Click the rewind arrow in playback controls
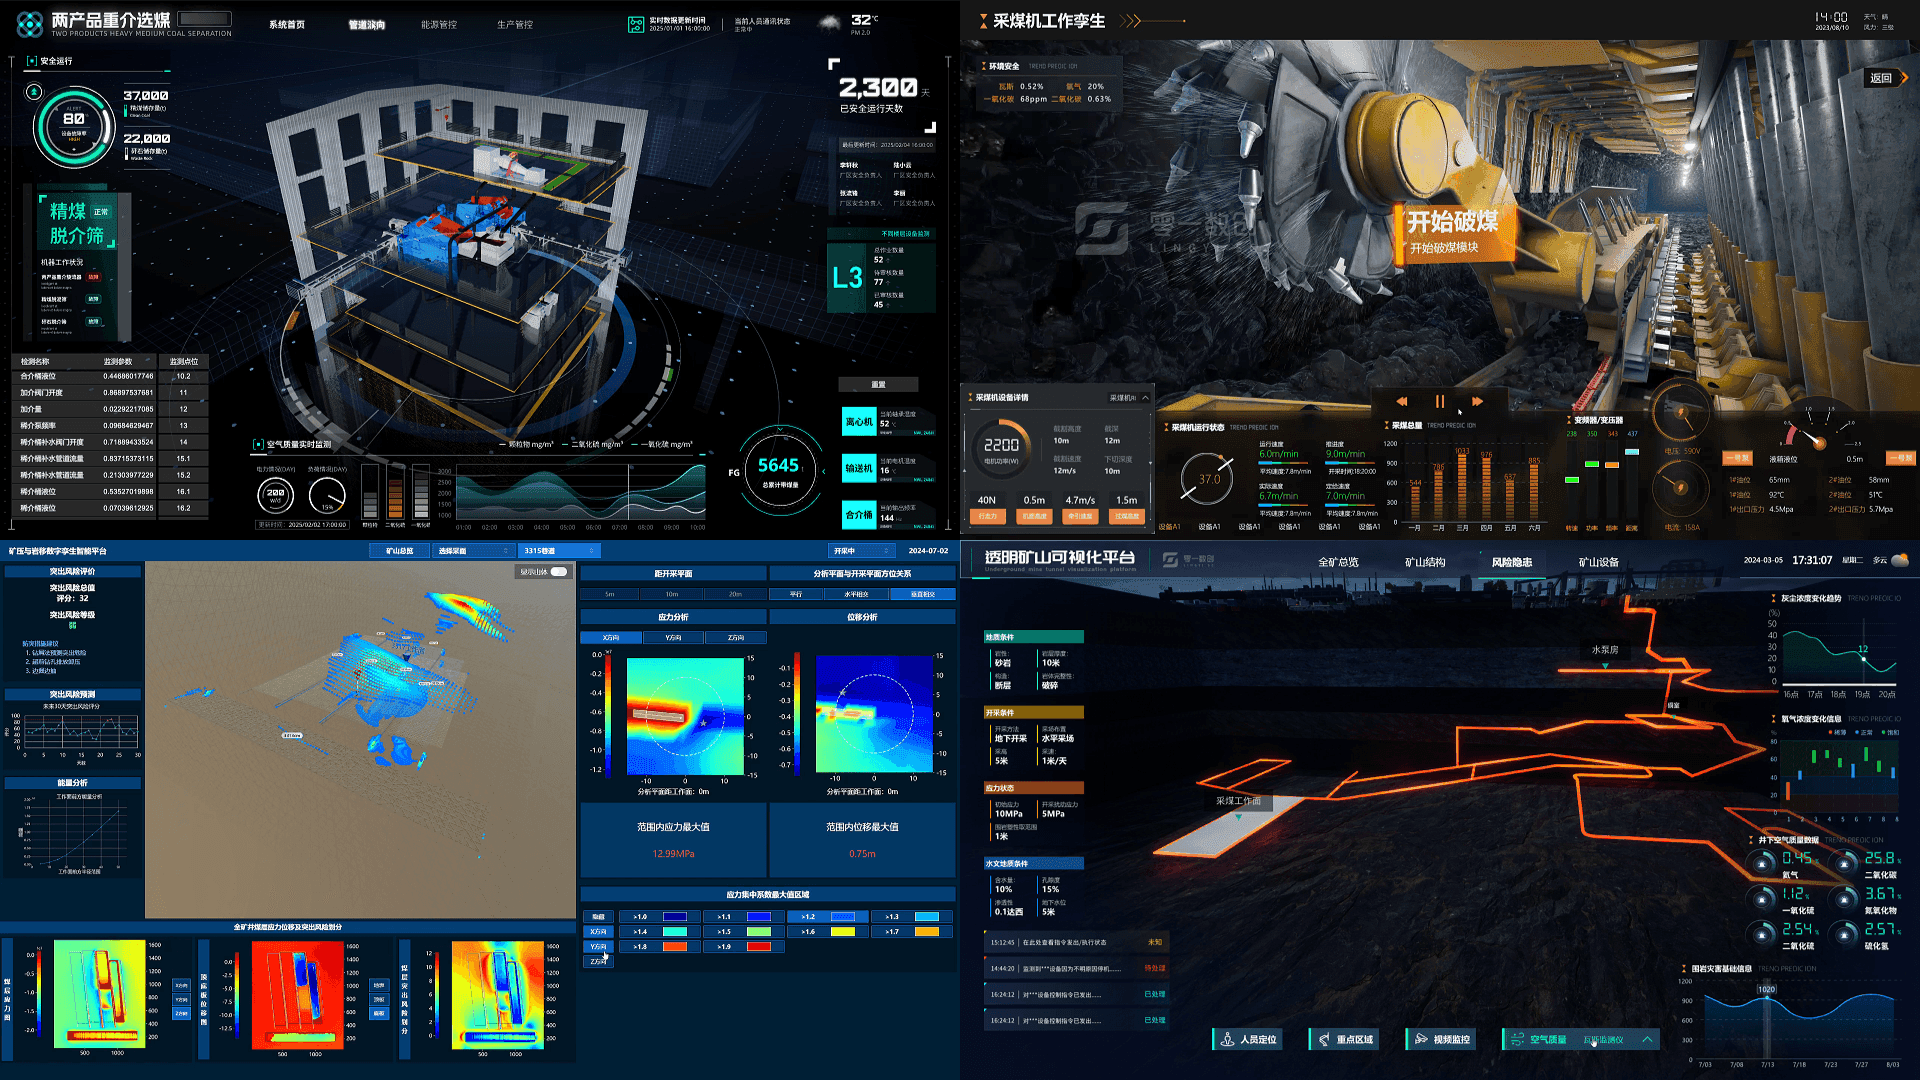 click(1401, 401)
